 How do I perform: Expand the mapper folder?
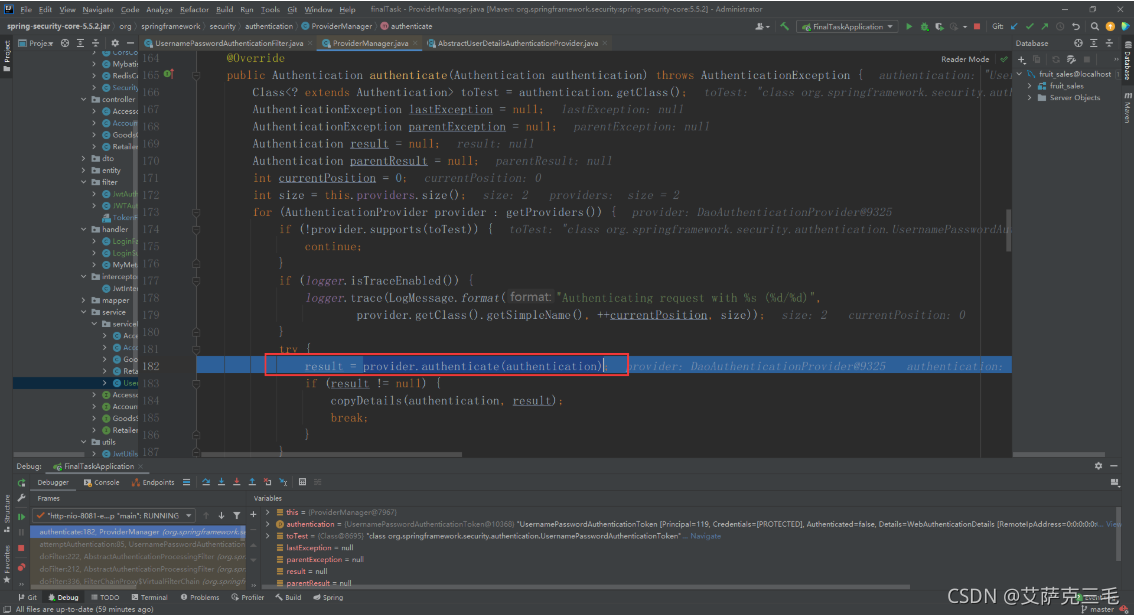click(x=84, y=300)
